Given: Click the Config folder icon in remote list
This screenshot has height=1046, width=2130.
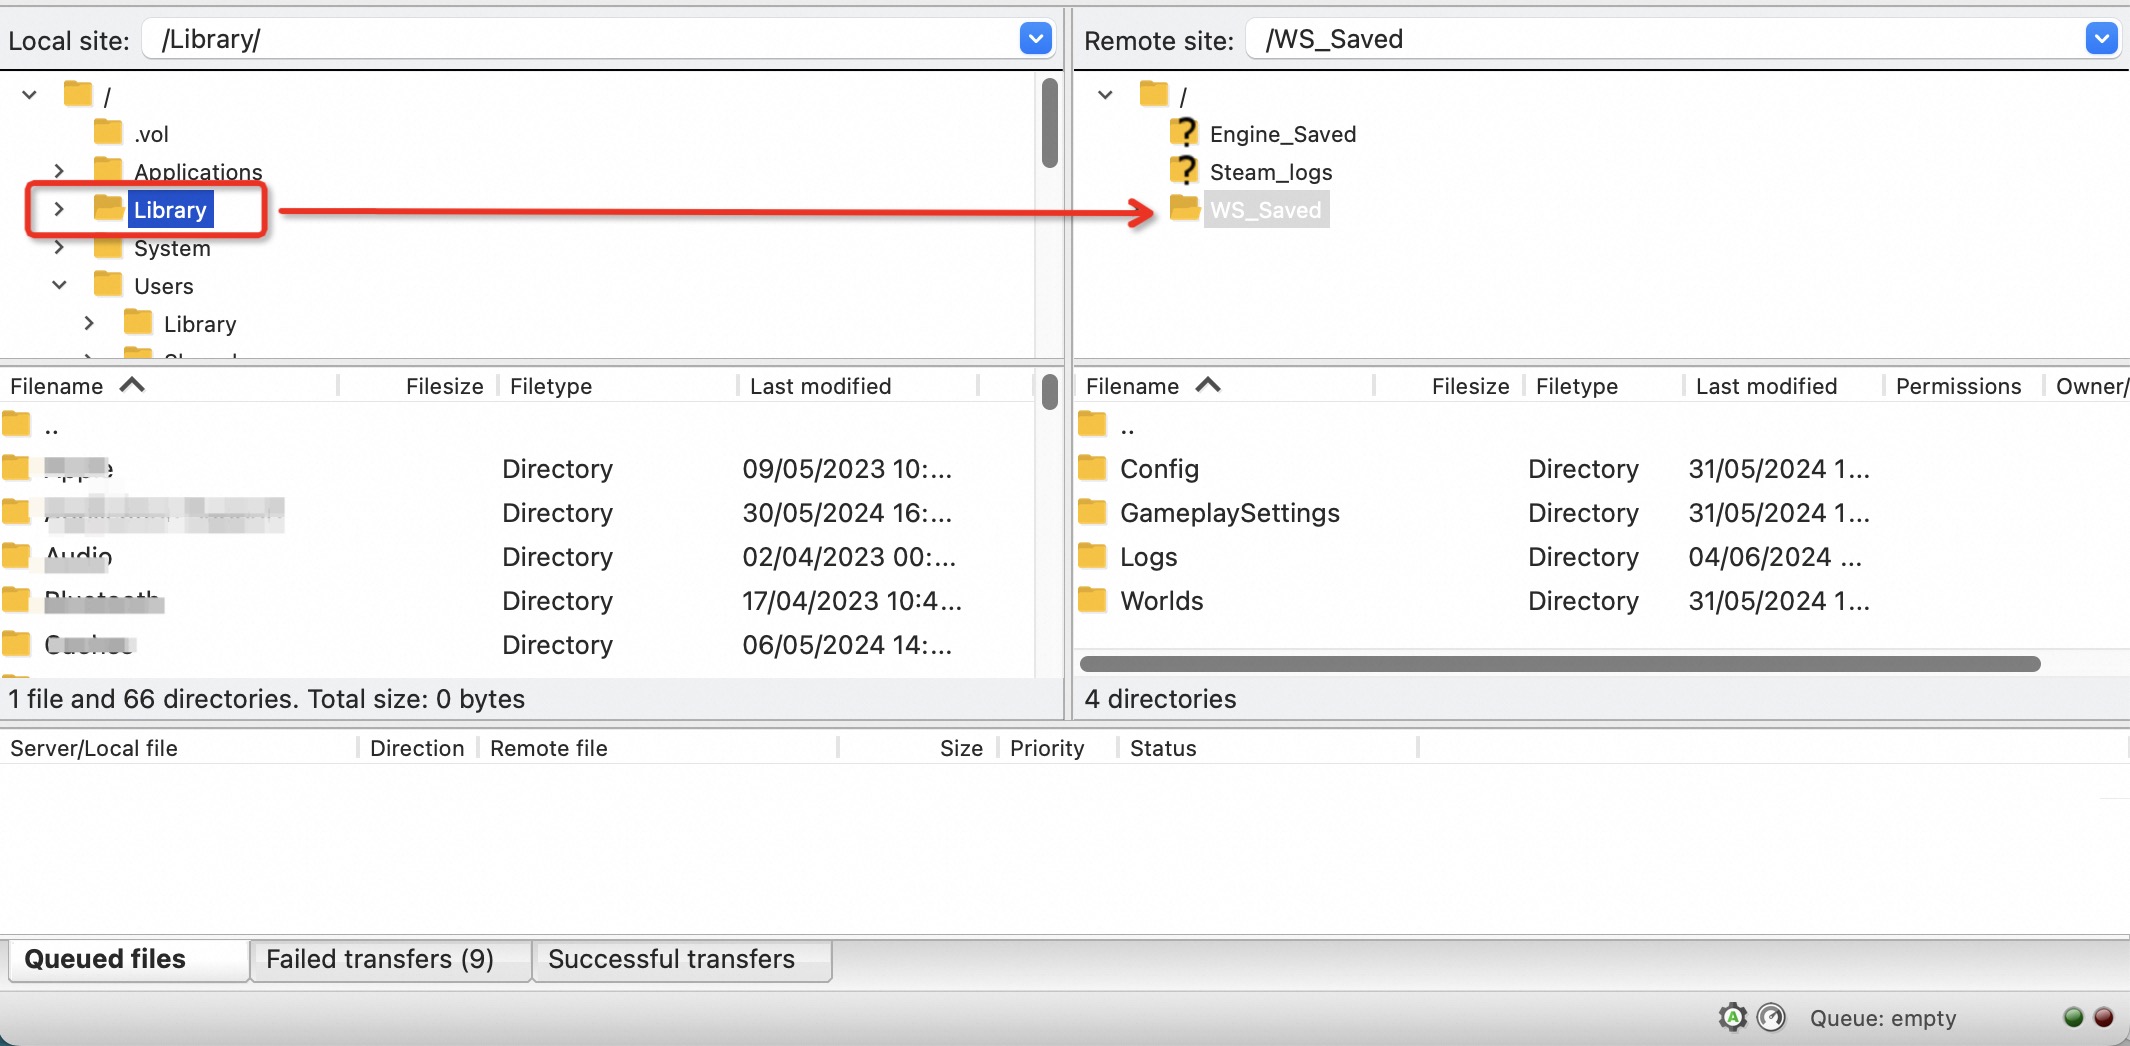Looking at the screenshot, I should click(x=1092, y=468).
